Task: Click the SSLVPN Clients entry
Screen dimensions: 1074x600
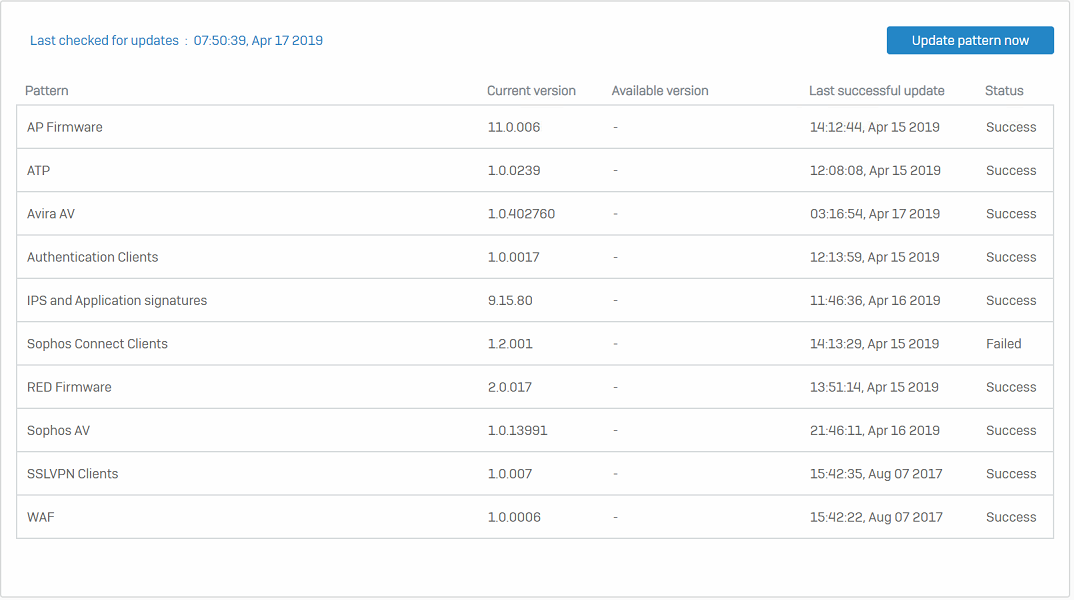Action: 72,474
